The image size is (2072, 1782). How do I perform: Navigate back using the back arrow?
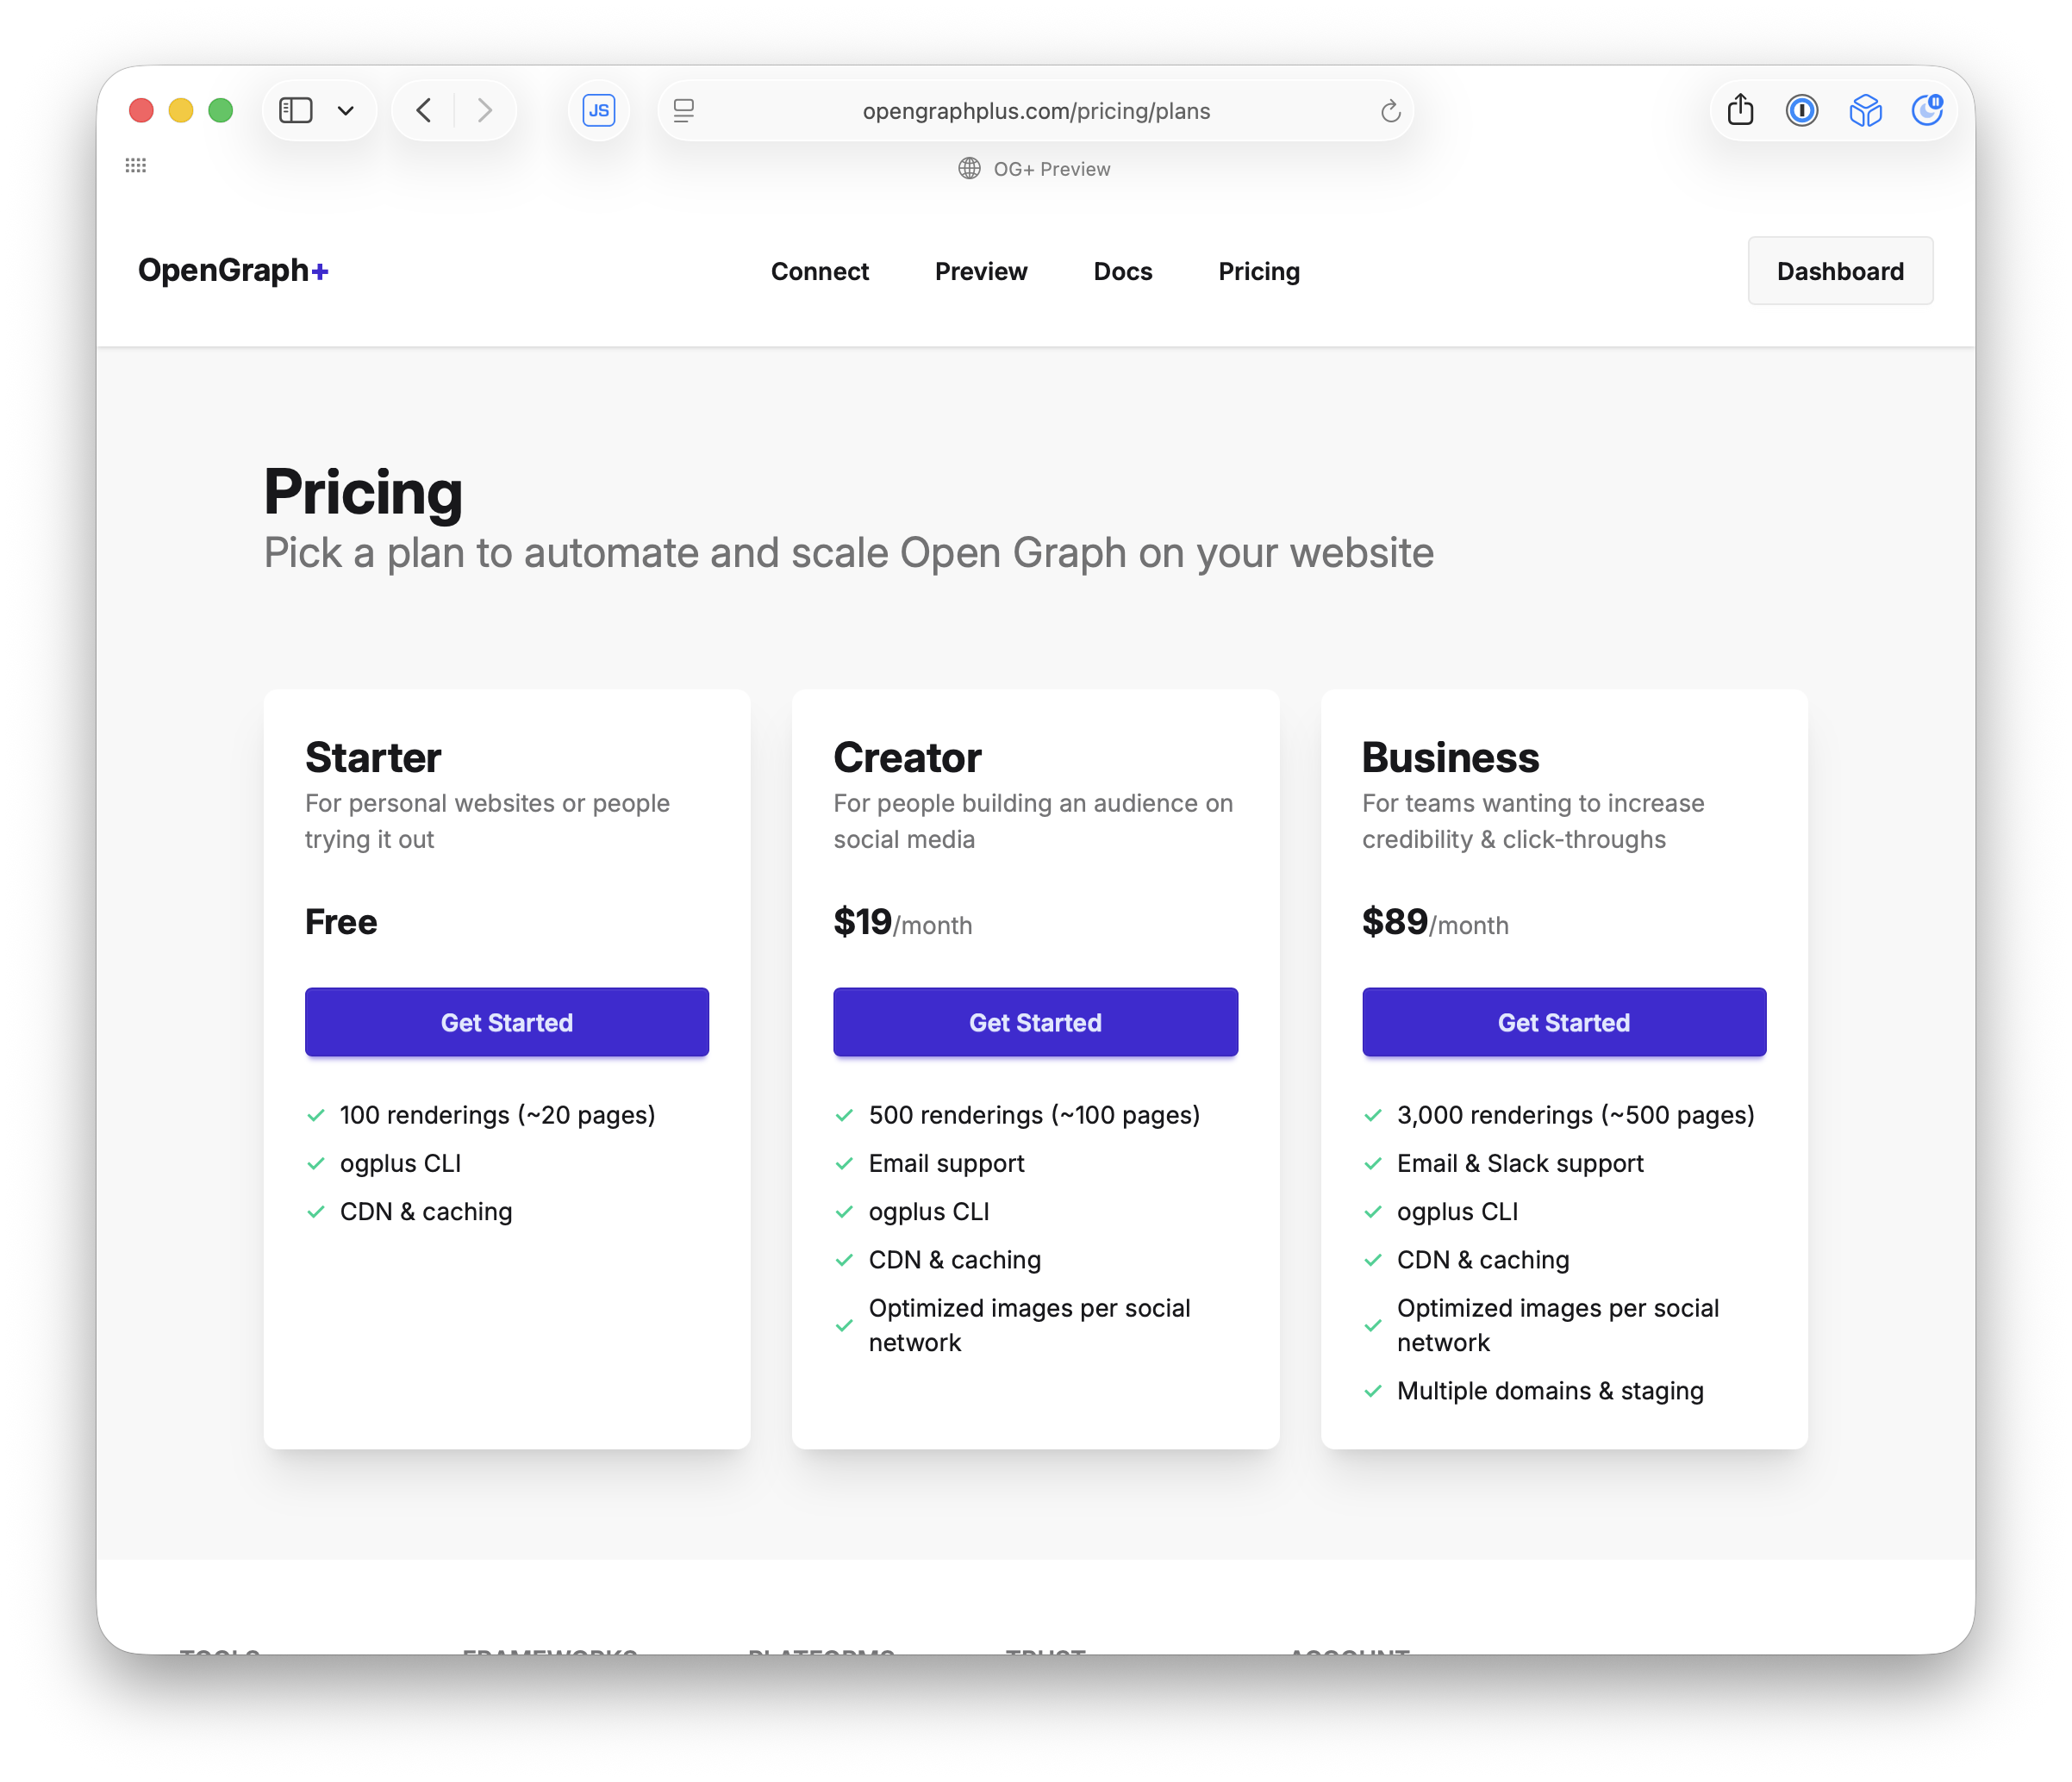[x=423, y=110]
